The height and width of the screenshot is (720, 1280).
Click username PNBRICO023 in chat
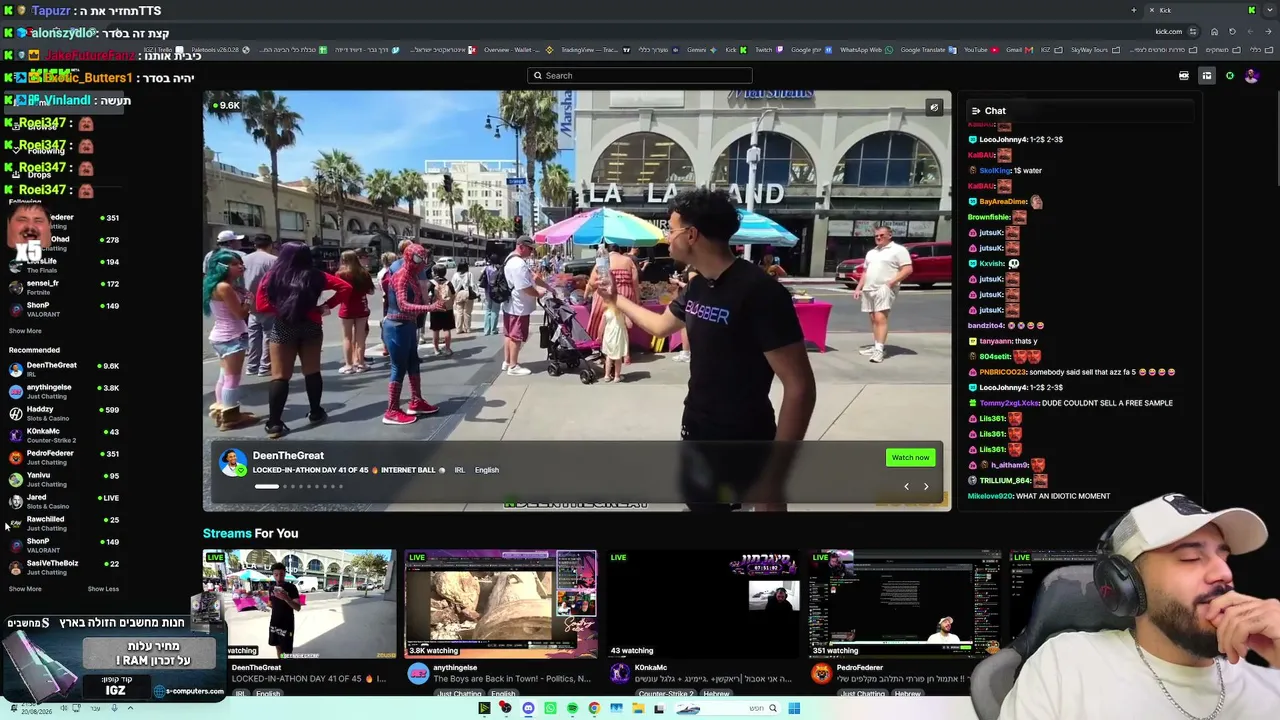click(x=1003, y=372)
